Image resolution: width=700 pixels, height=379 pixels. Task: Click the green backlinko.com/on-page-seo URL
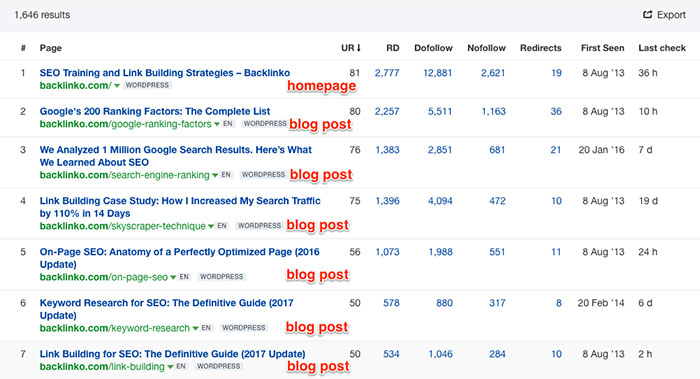[104, 277]
